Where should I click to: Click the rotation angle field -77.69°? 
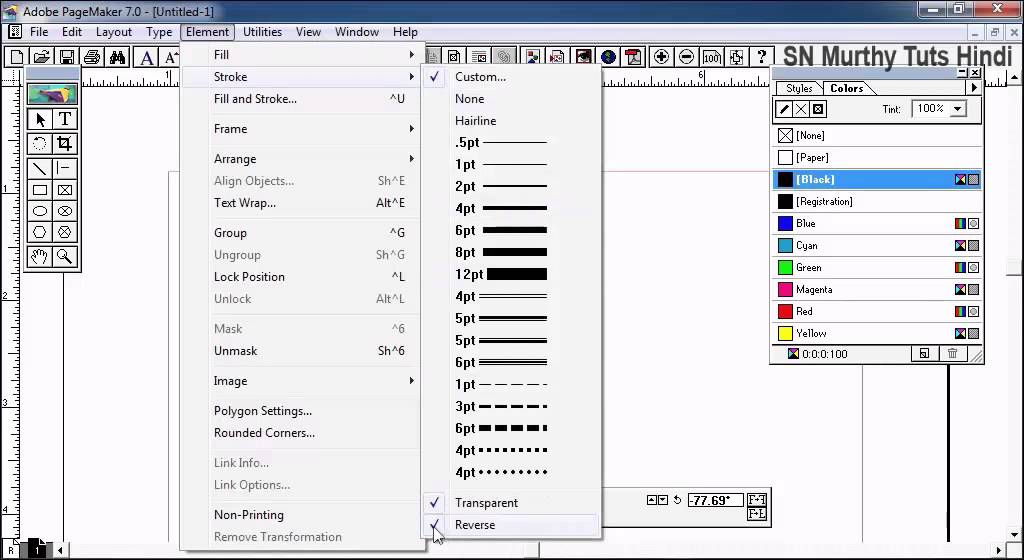click(715, 501)
